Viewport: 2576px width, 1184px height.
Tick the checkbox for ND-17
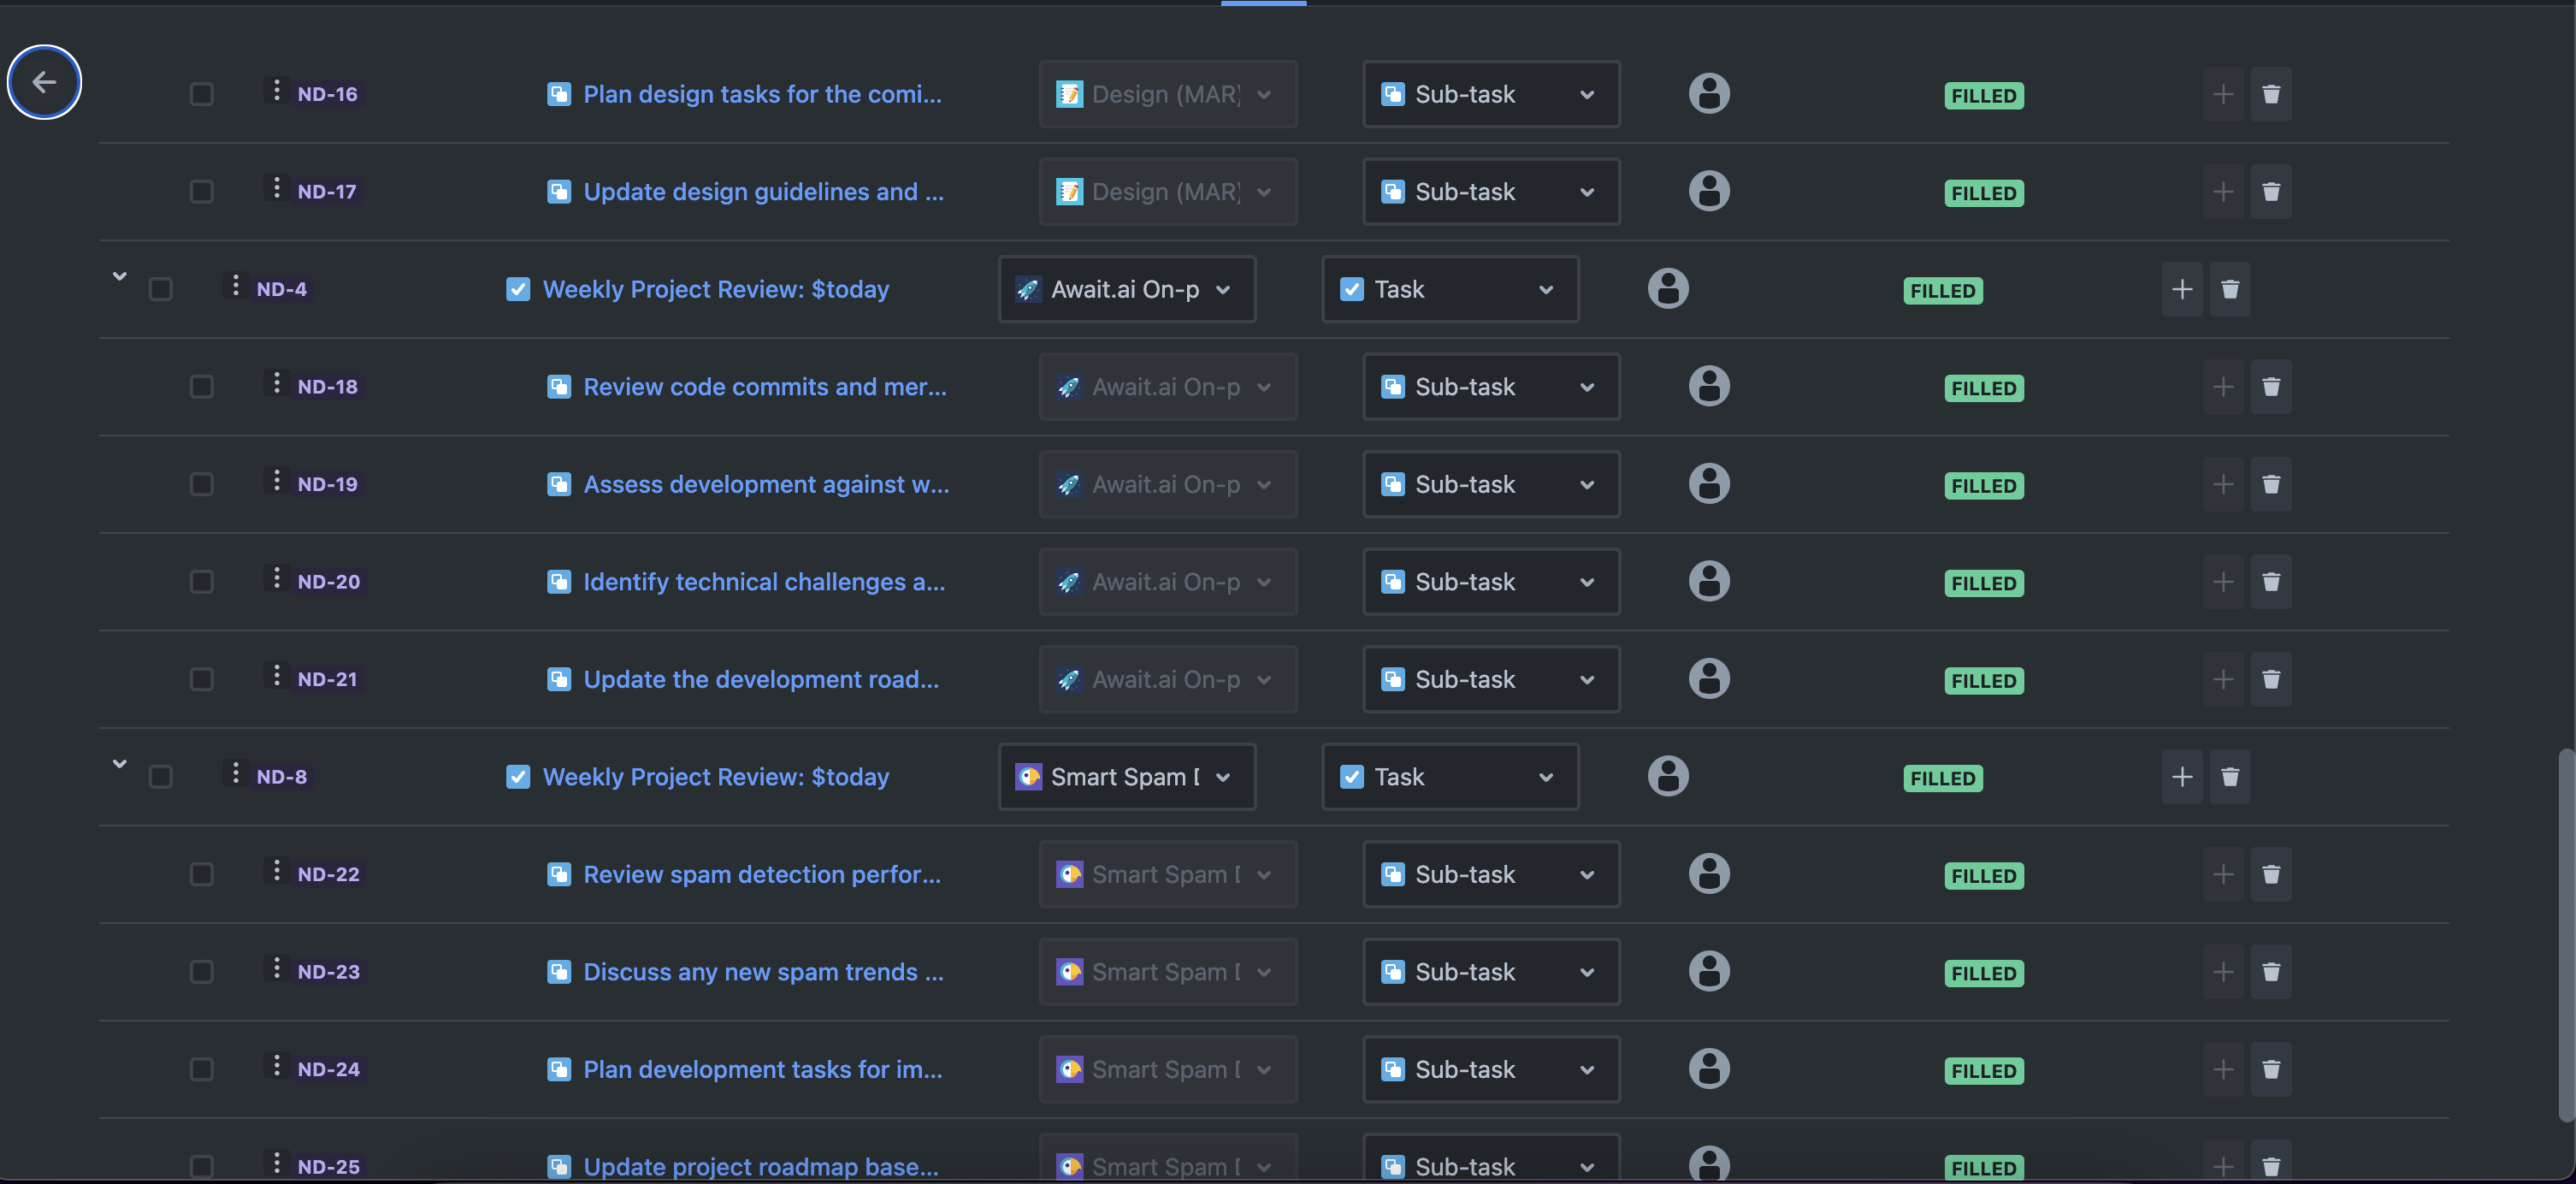click(201, 192)
